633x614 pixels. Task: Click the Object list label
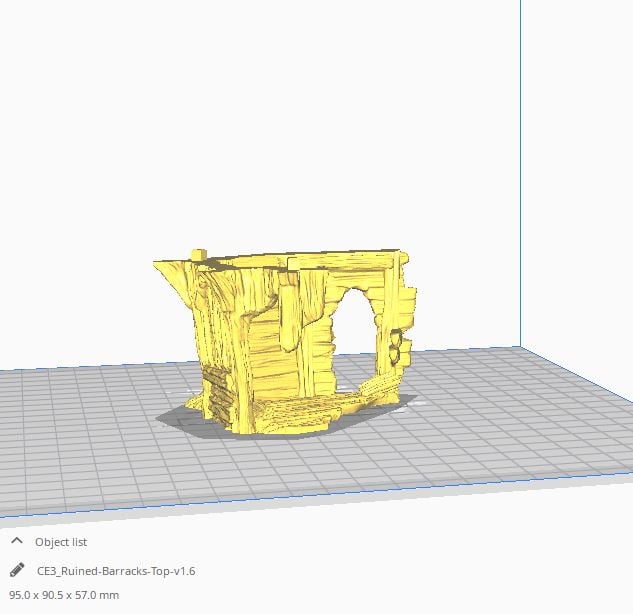(61, 542)
